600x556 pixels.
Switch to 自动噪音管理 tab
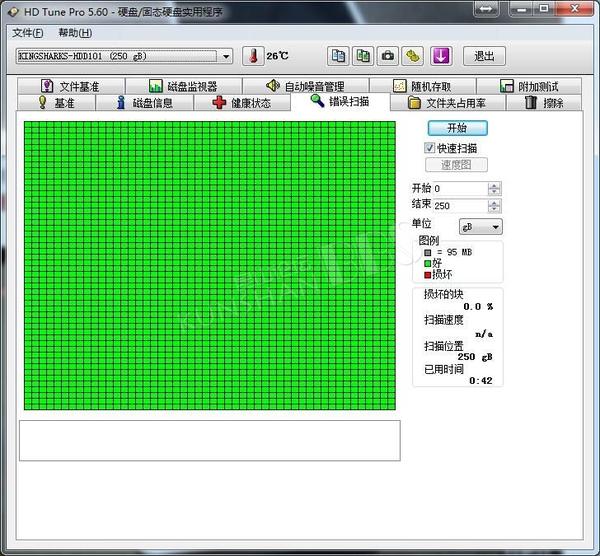(306, 86)
